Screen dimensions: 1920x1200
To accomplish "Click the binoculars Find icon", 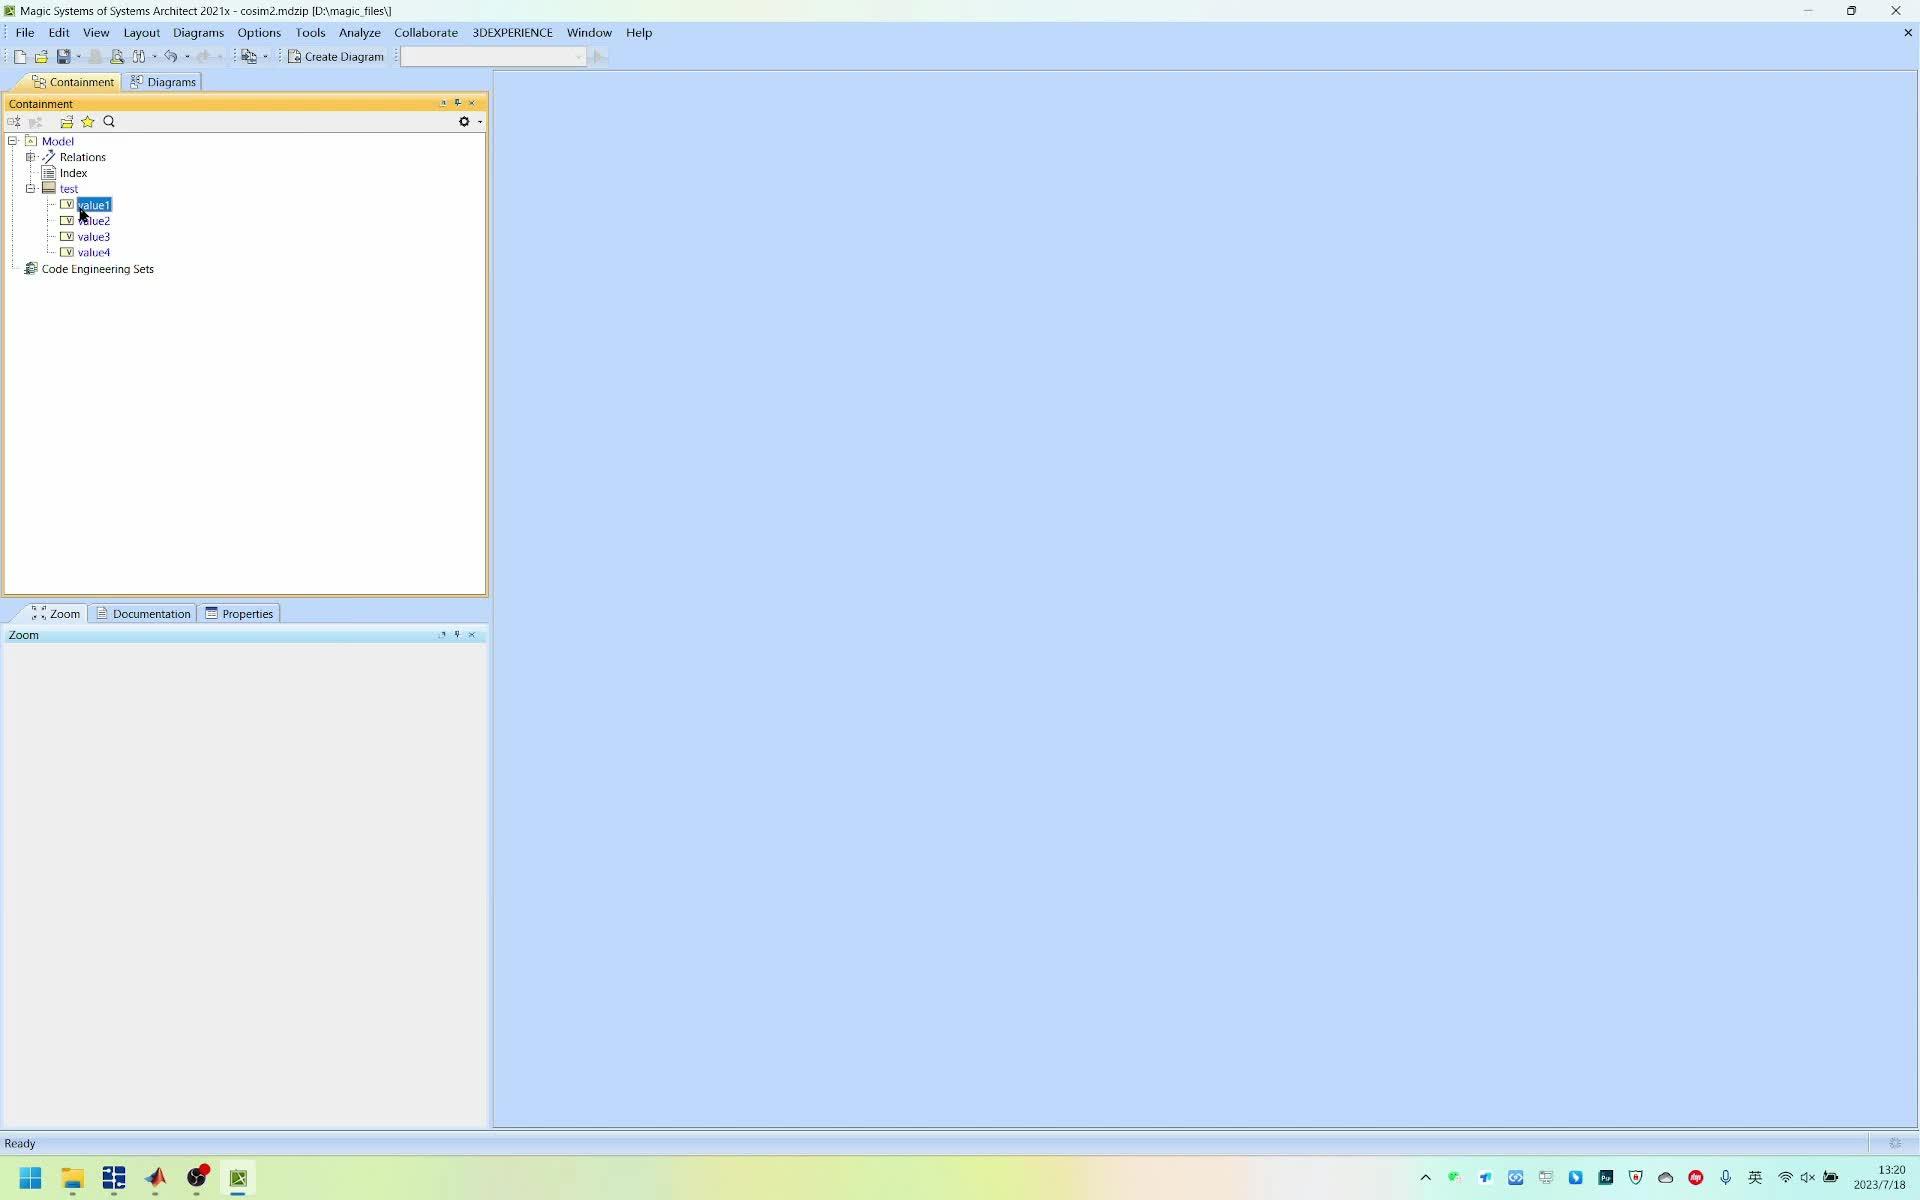I will pyautogui.click(x=139, y=57).
